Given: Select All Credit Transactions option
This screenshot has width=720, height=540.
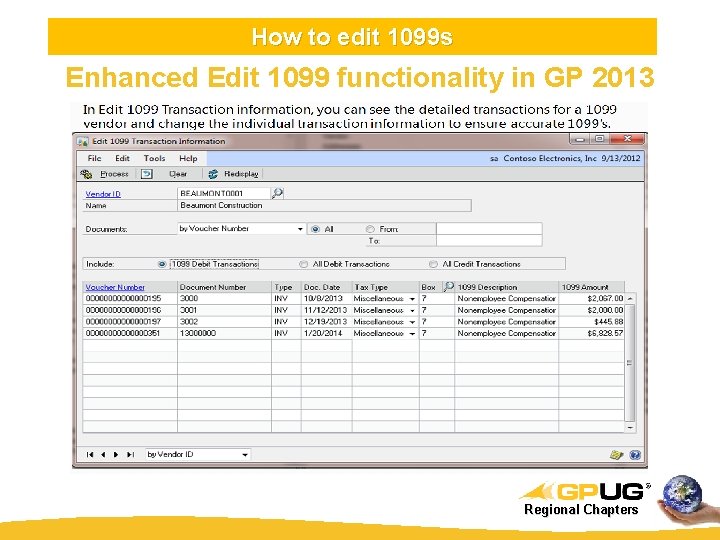Looking at the screenshot, I should click(x=433, y=264).
